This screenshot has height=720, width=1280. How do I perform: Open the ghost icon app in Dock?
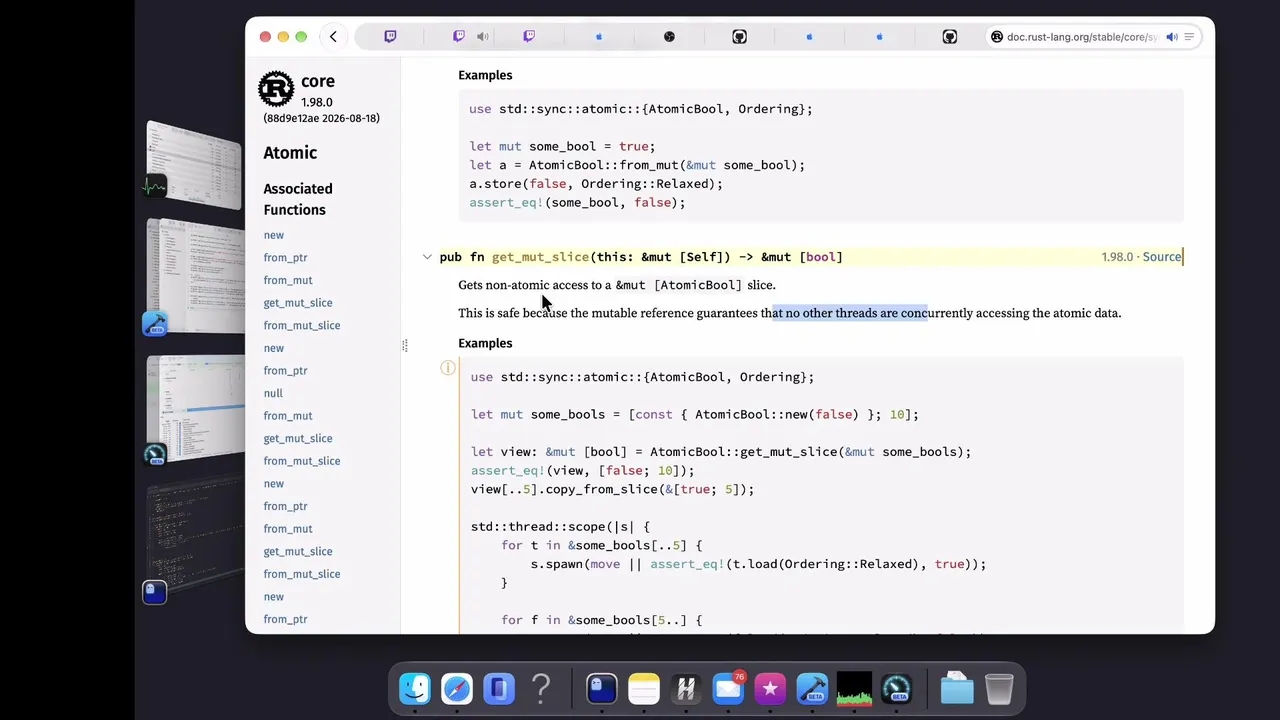coord(602,688)
